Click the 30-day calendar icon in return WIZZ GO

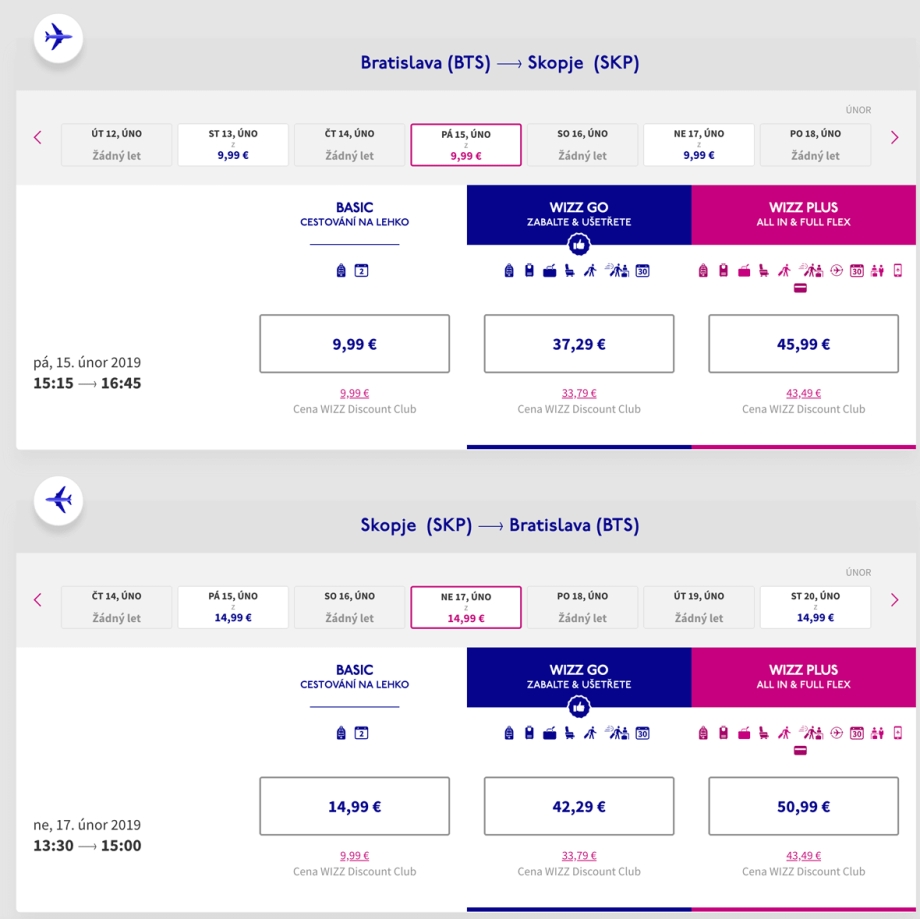[x=643, y=733]
